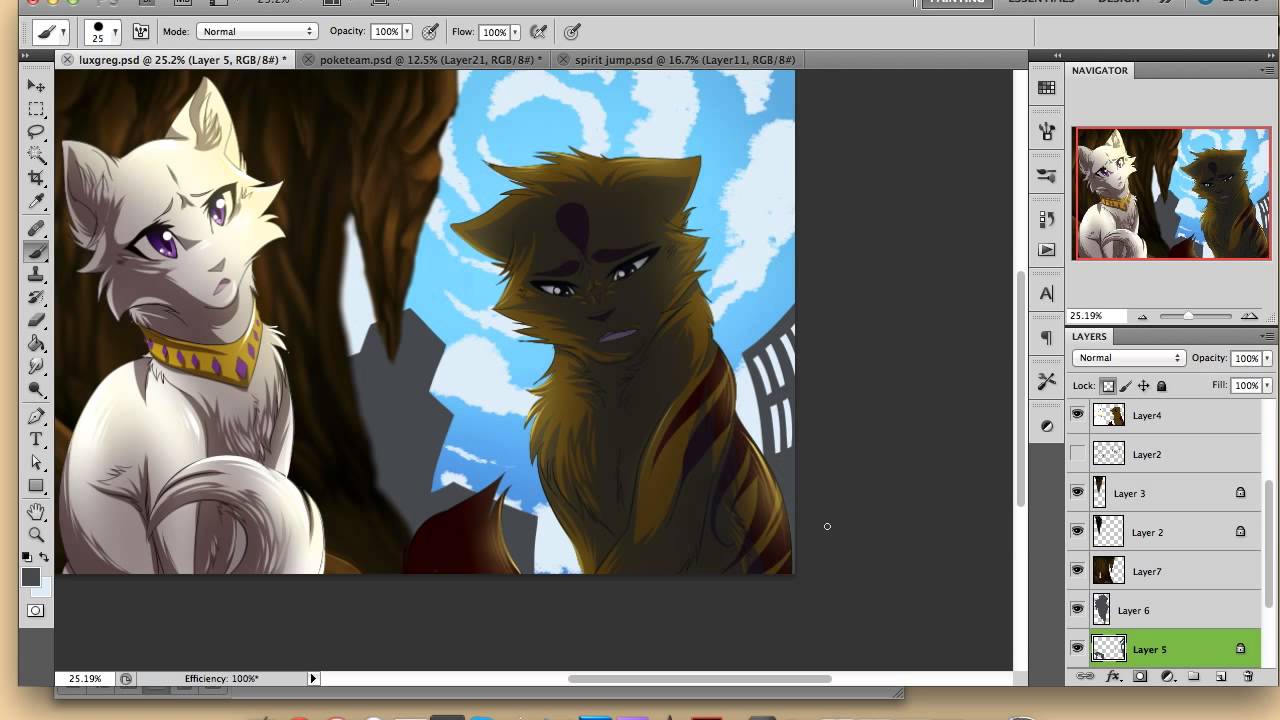Toggle lock image pixels

(x=1126, y=386)
